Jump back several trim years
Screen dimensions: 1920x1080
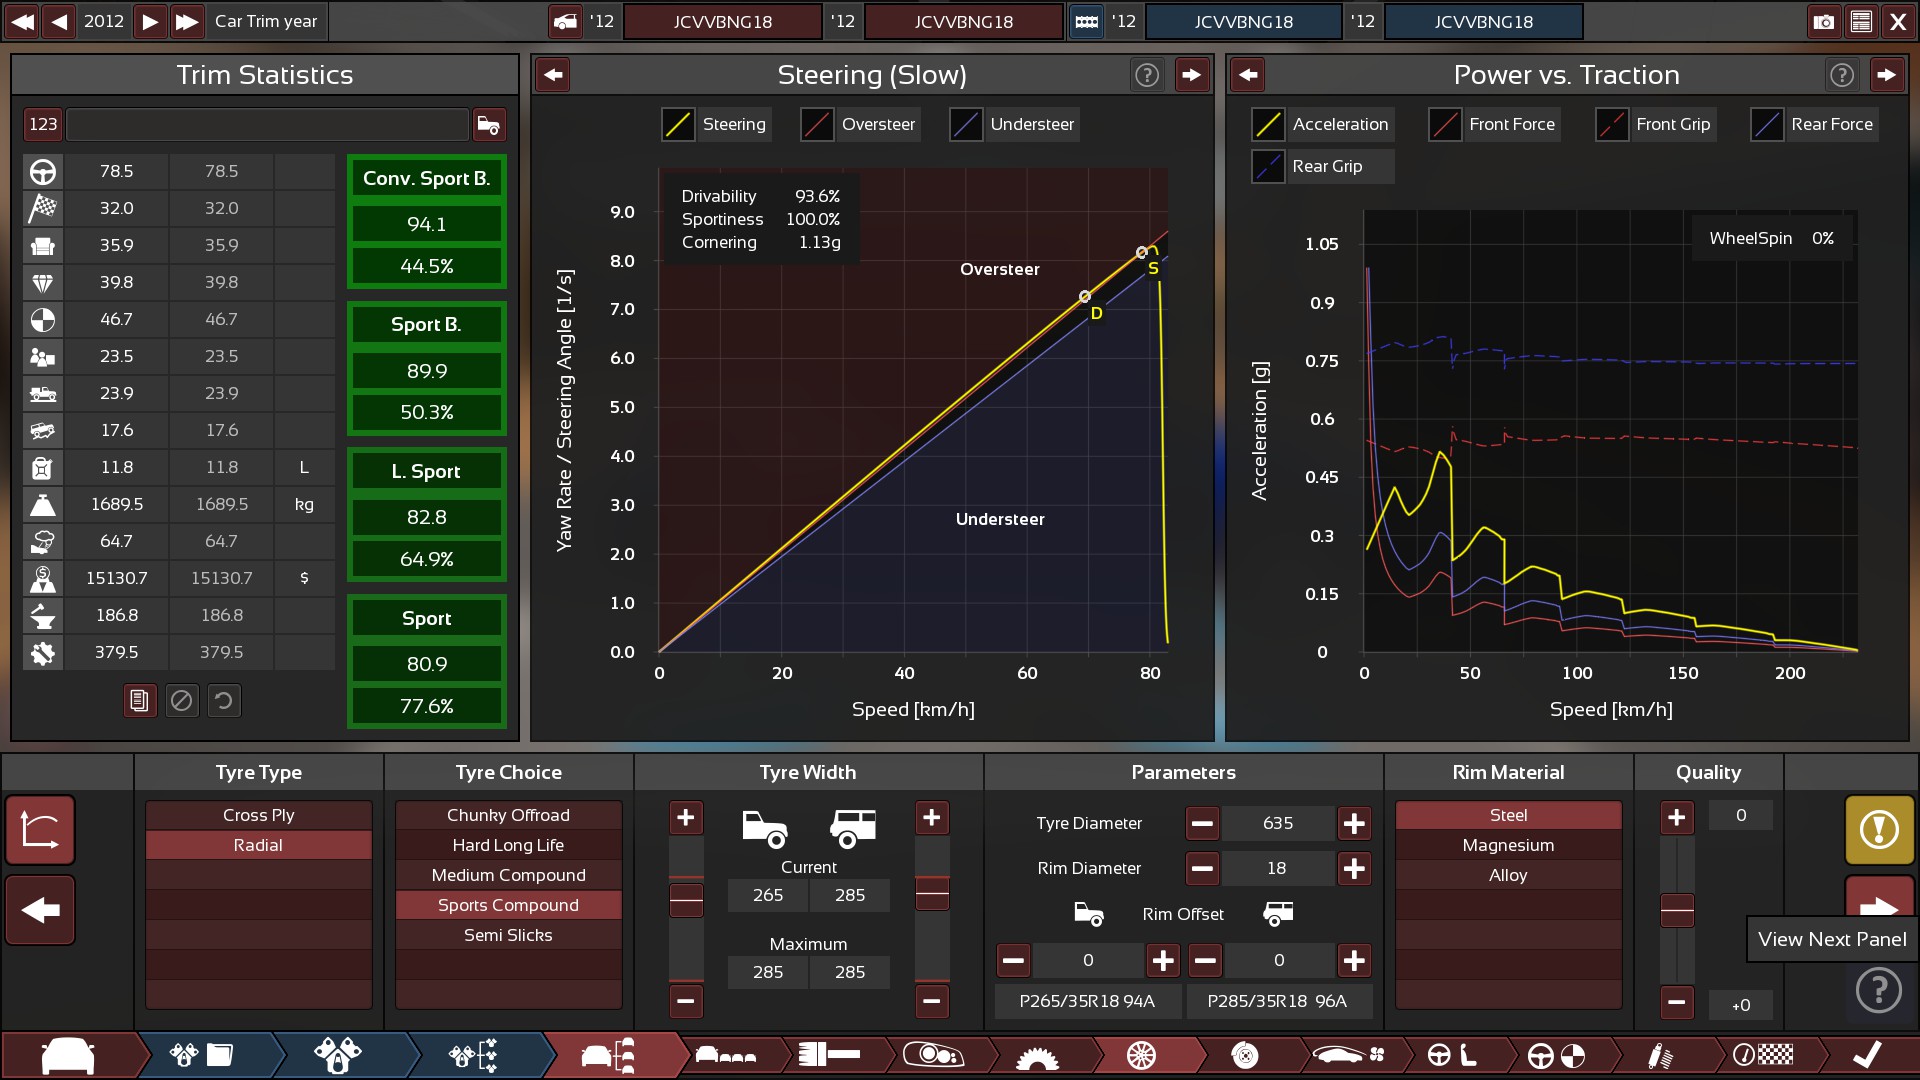pyautogui.click(x=22, y=21)
